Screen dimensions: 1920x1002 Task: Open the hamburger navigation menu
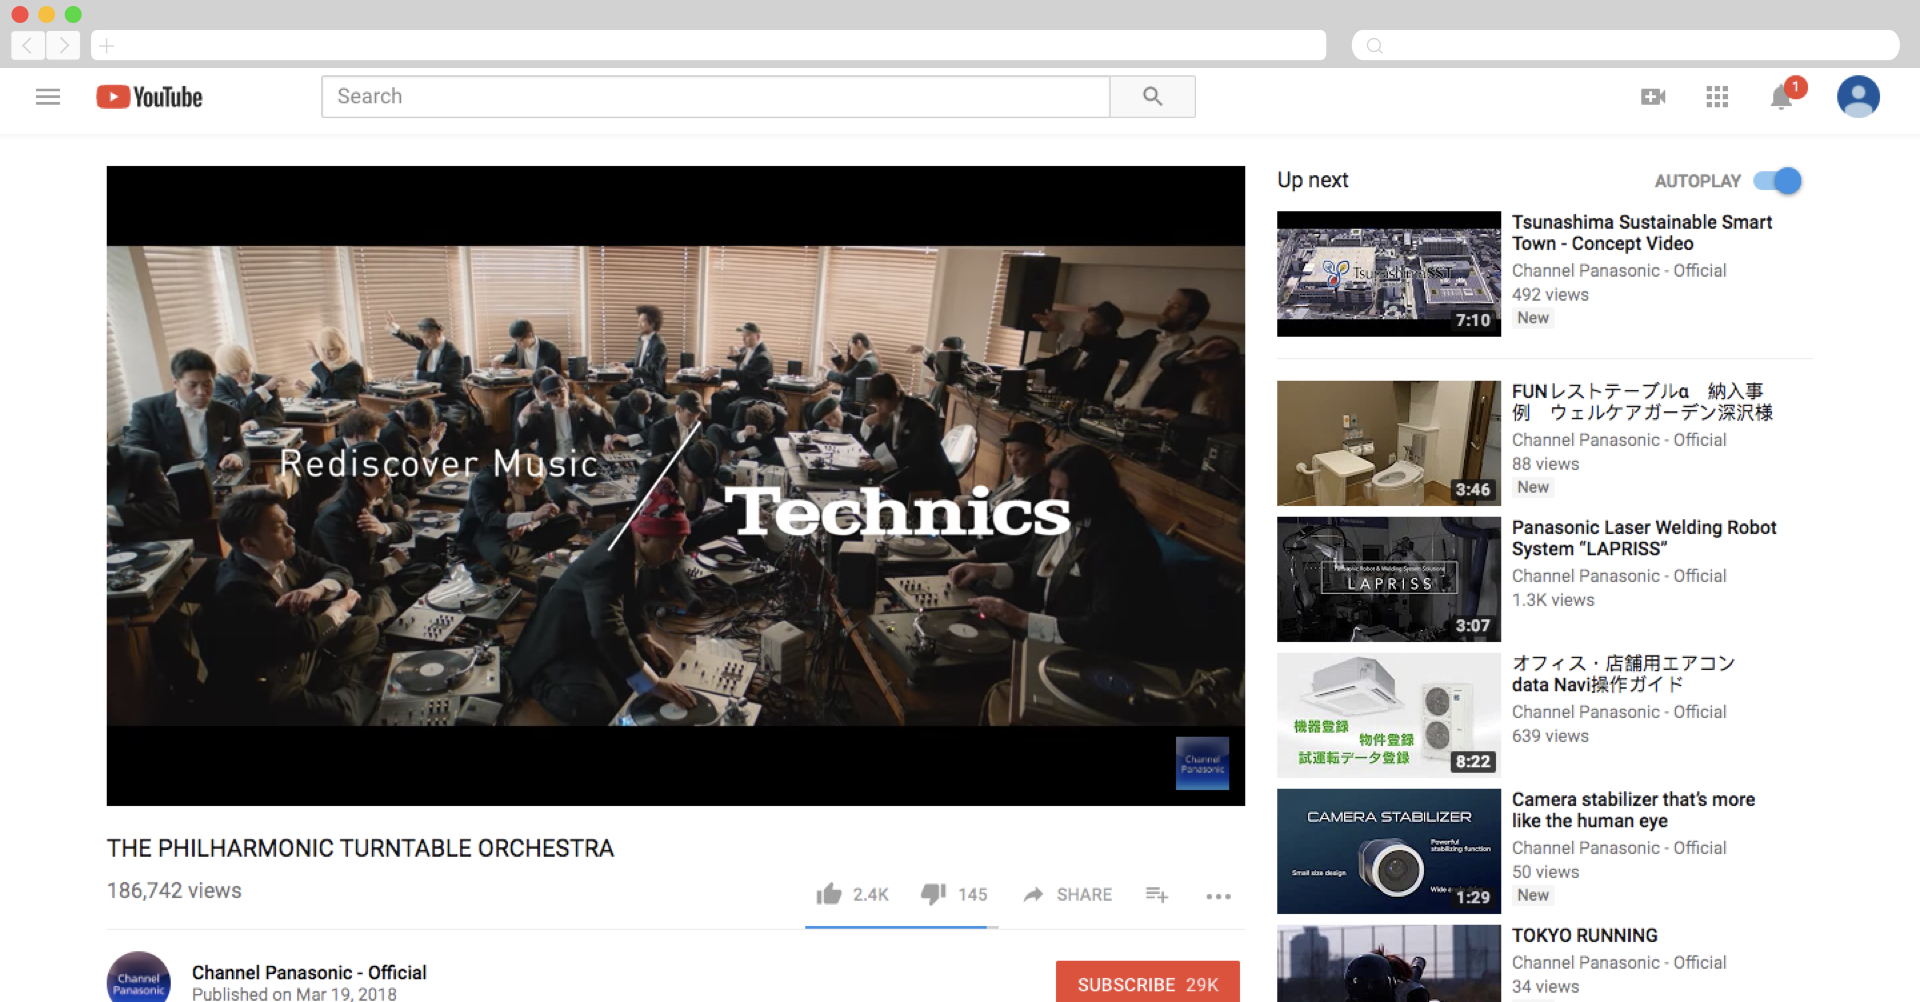pyautogui.click(x=47, y=96)
